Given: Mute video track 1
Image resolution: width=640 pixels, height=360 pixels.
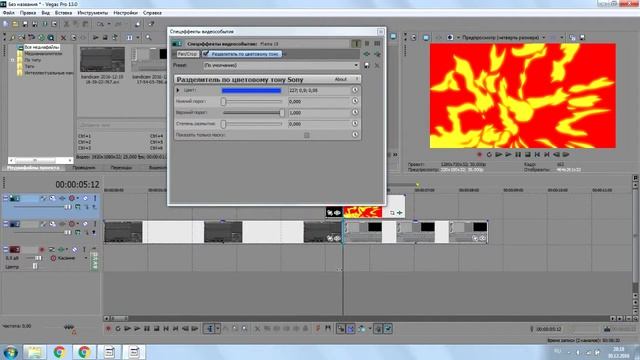Looking at the screenshot, I should (85, 198).
